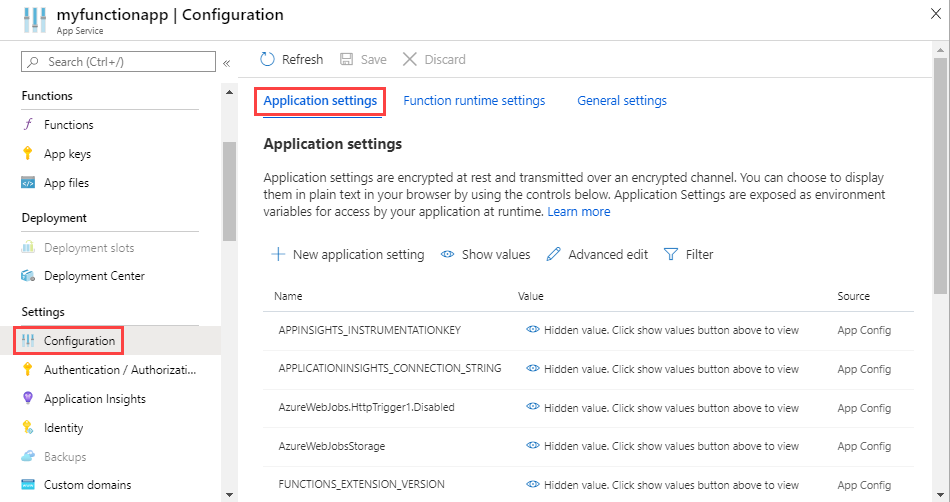Click the Functions icon in sidebar

coord(28,125)
